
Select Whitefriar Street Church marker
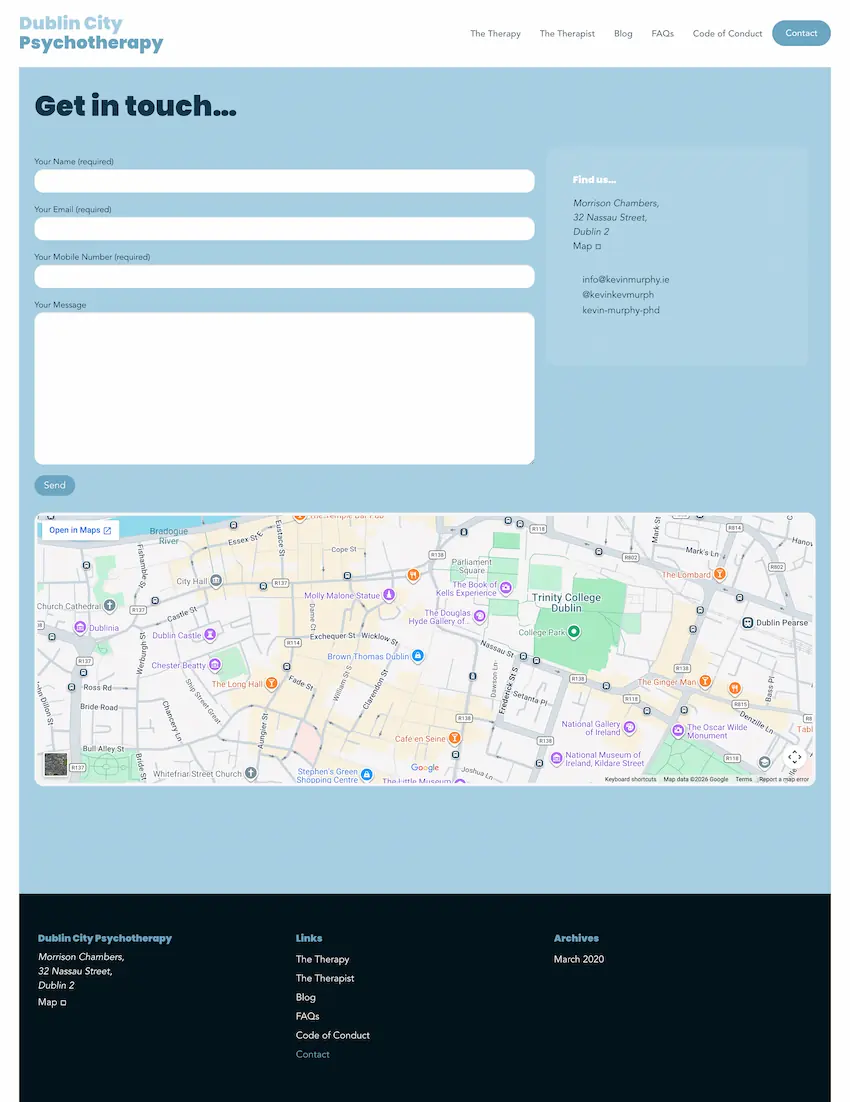pos(250,773)
